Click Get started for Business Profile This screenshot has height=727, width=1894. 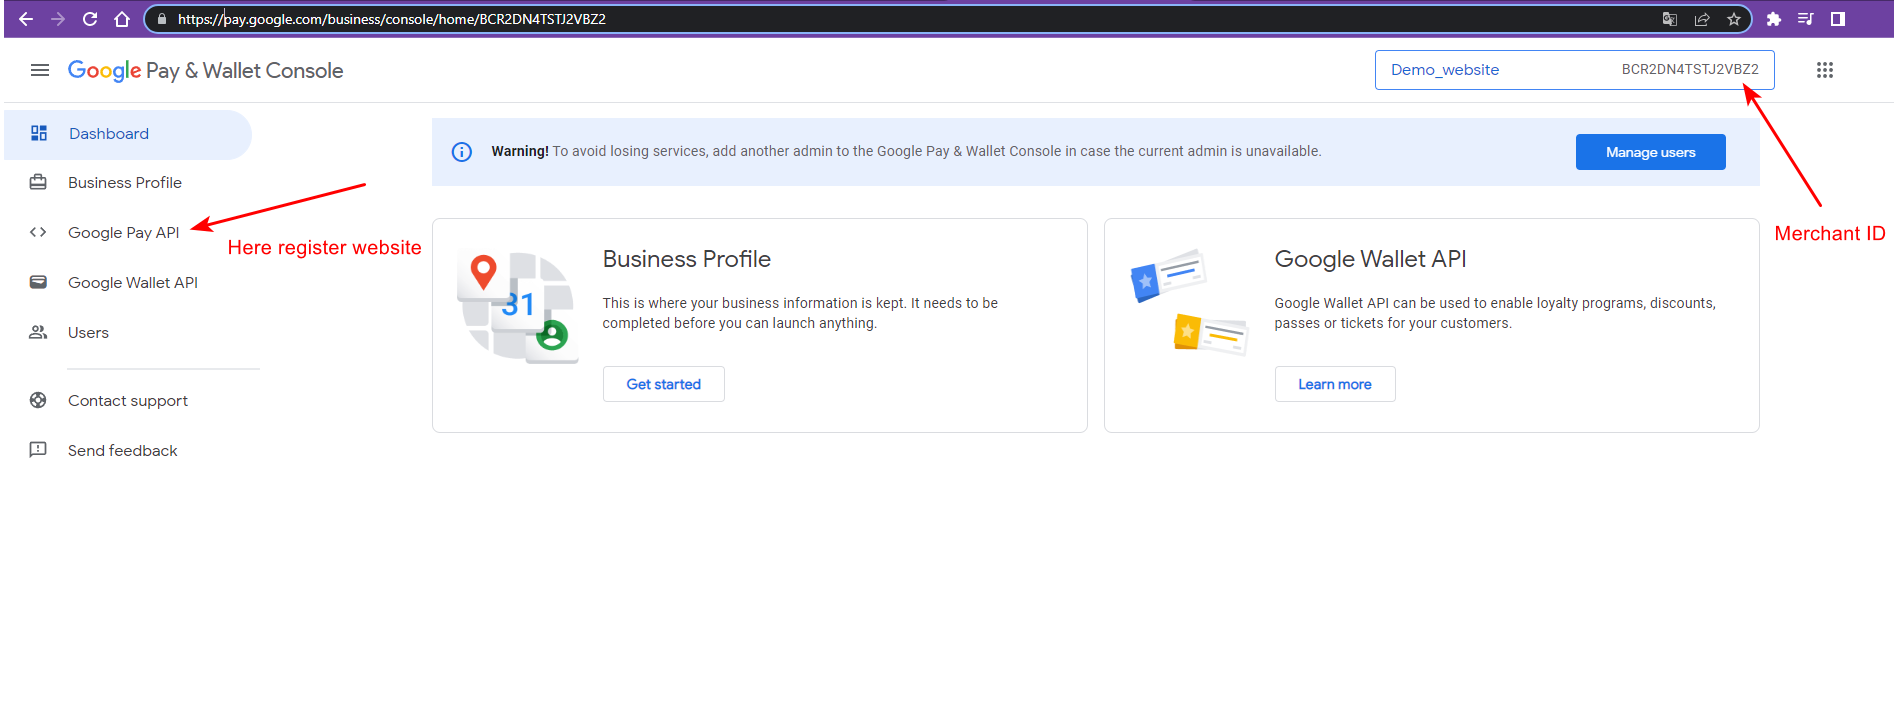663,384
